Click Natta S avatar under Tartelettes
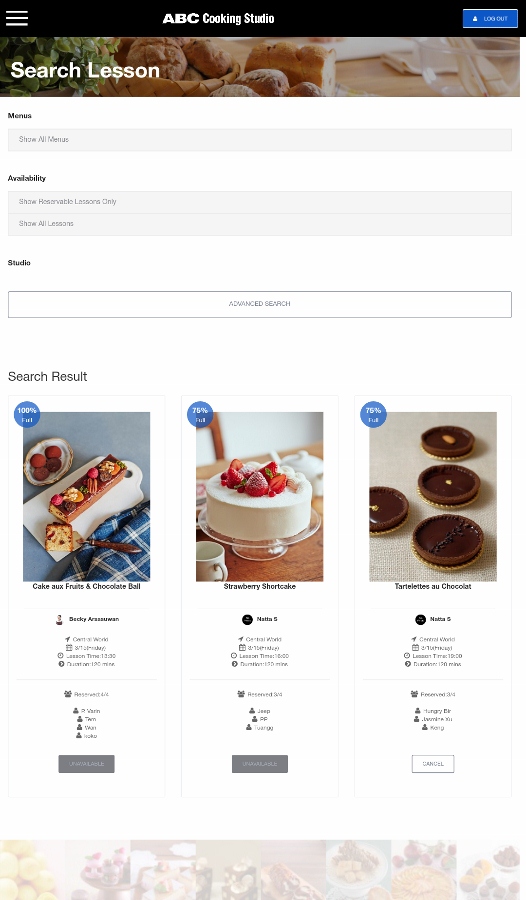 tap(420, 619)
